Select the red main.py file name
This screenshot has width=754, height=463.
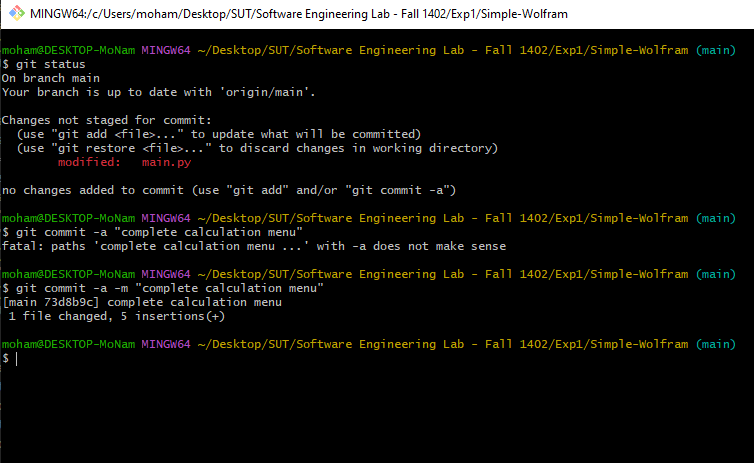point(166,163)
